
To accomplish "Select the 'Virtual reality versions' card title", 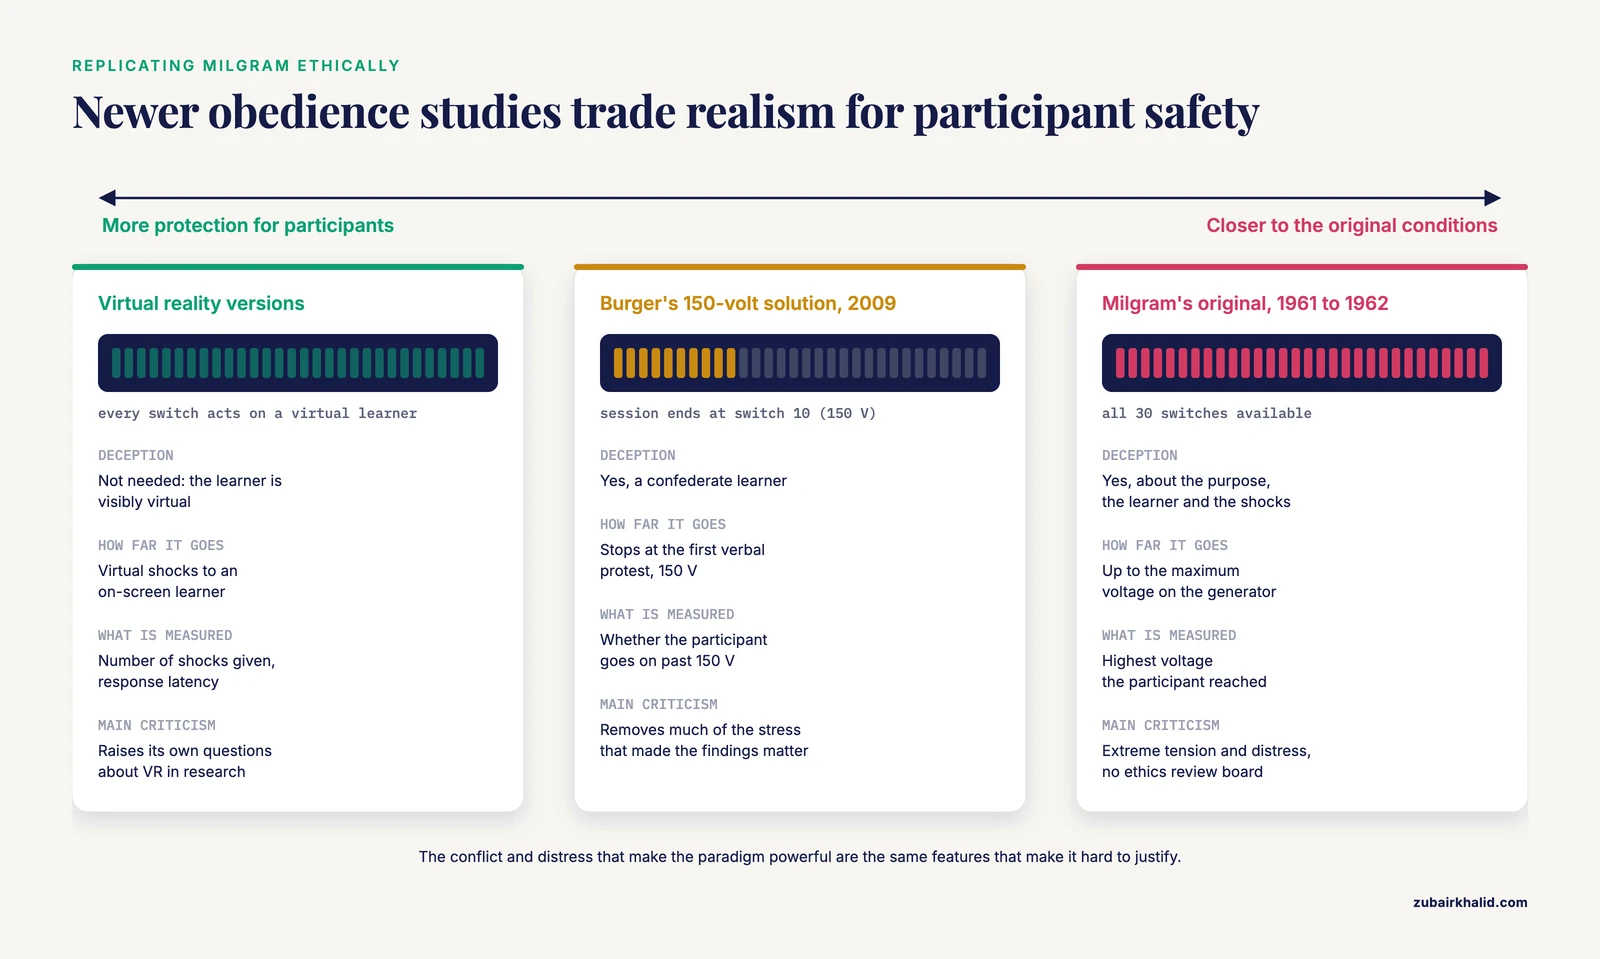I will click(201, 303).
